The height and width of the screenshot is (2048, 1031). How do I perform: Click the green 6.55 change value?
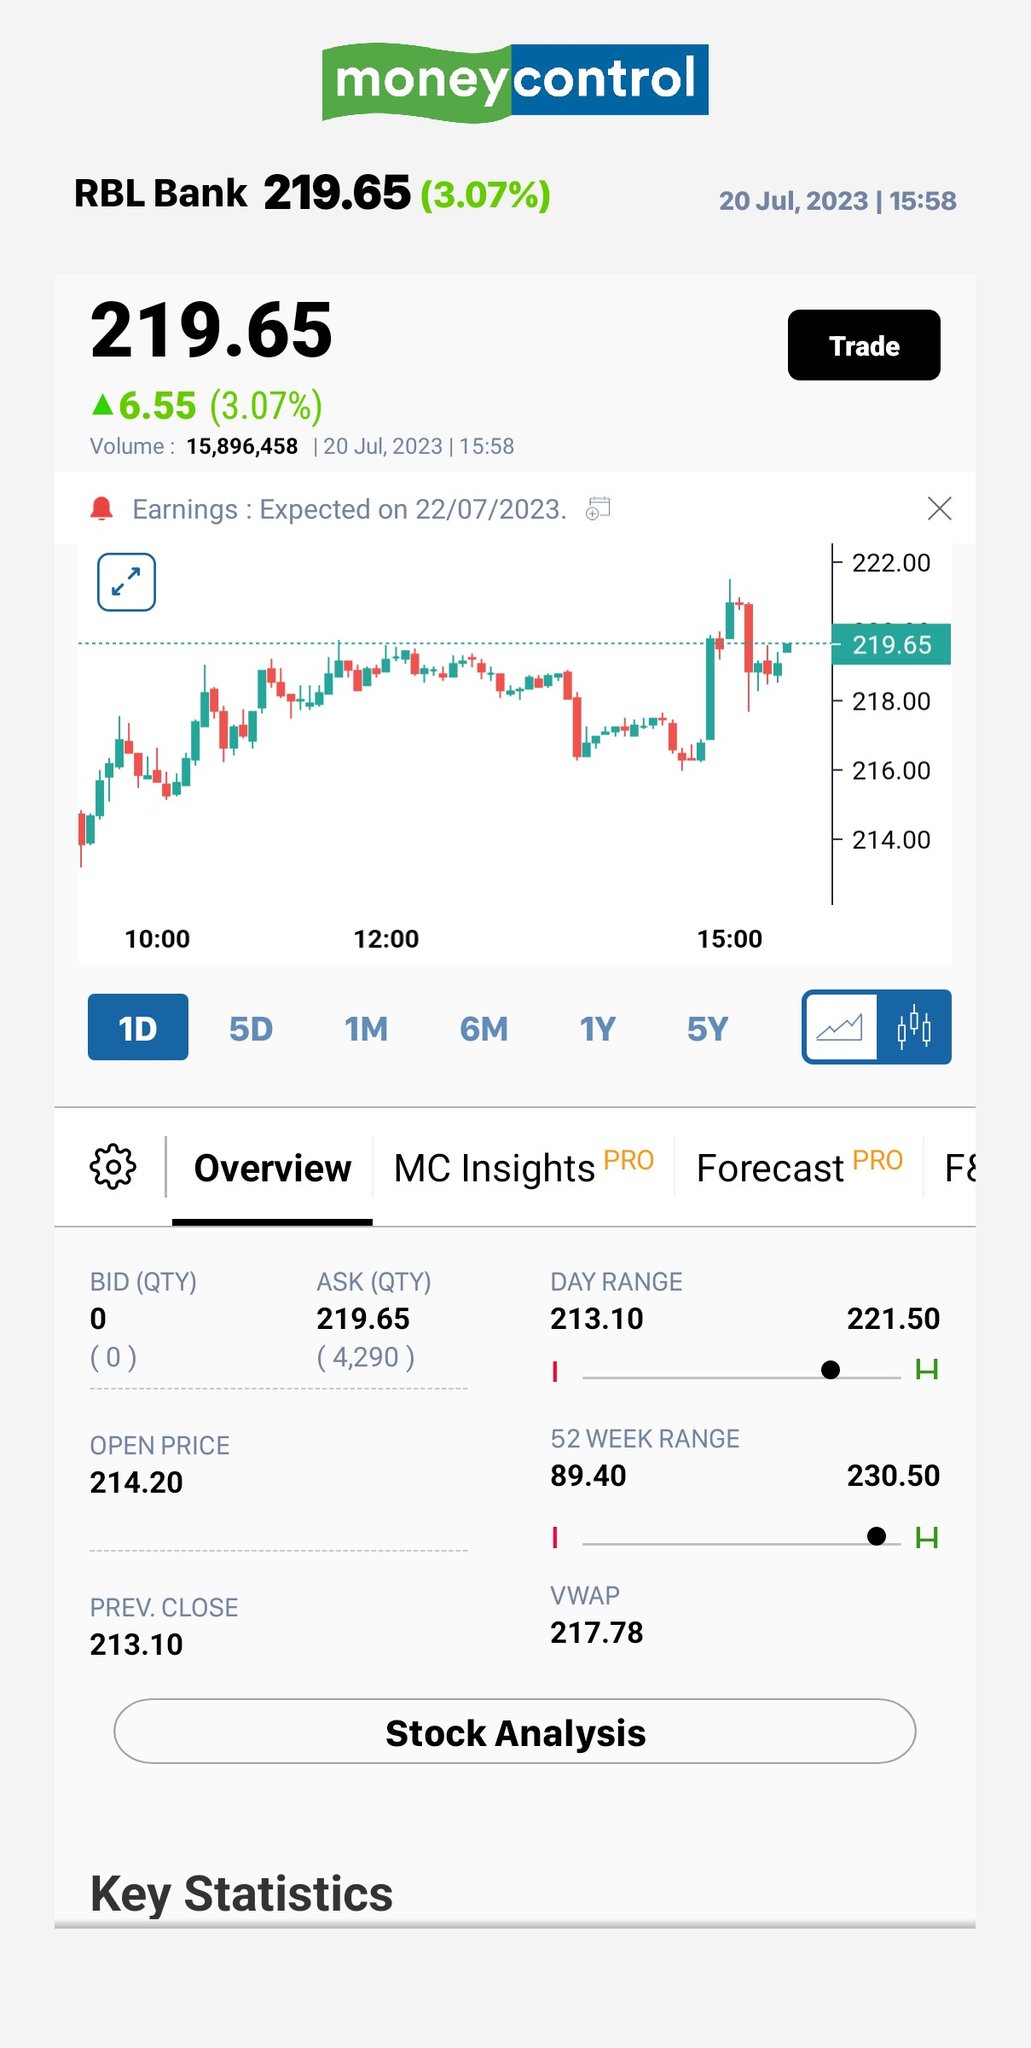pos(157,406)
